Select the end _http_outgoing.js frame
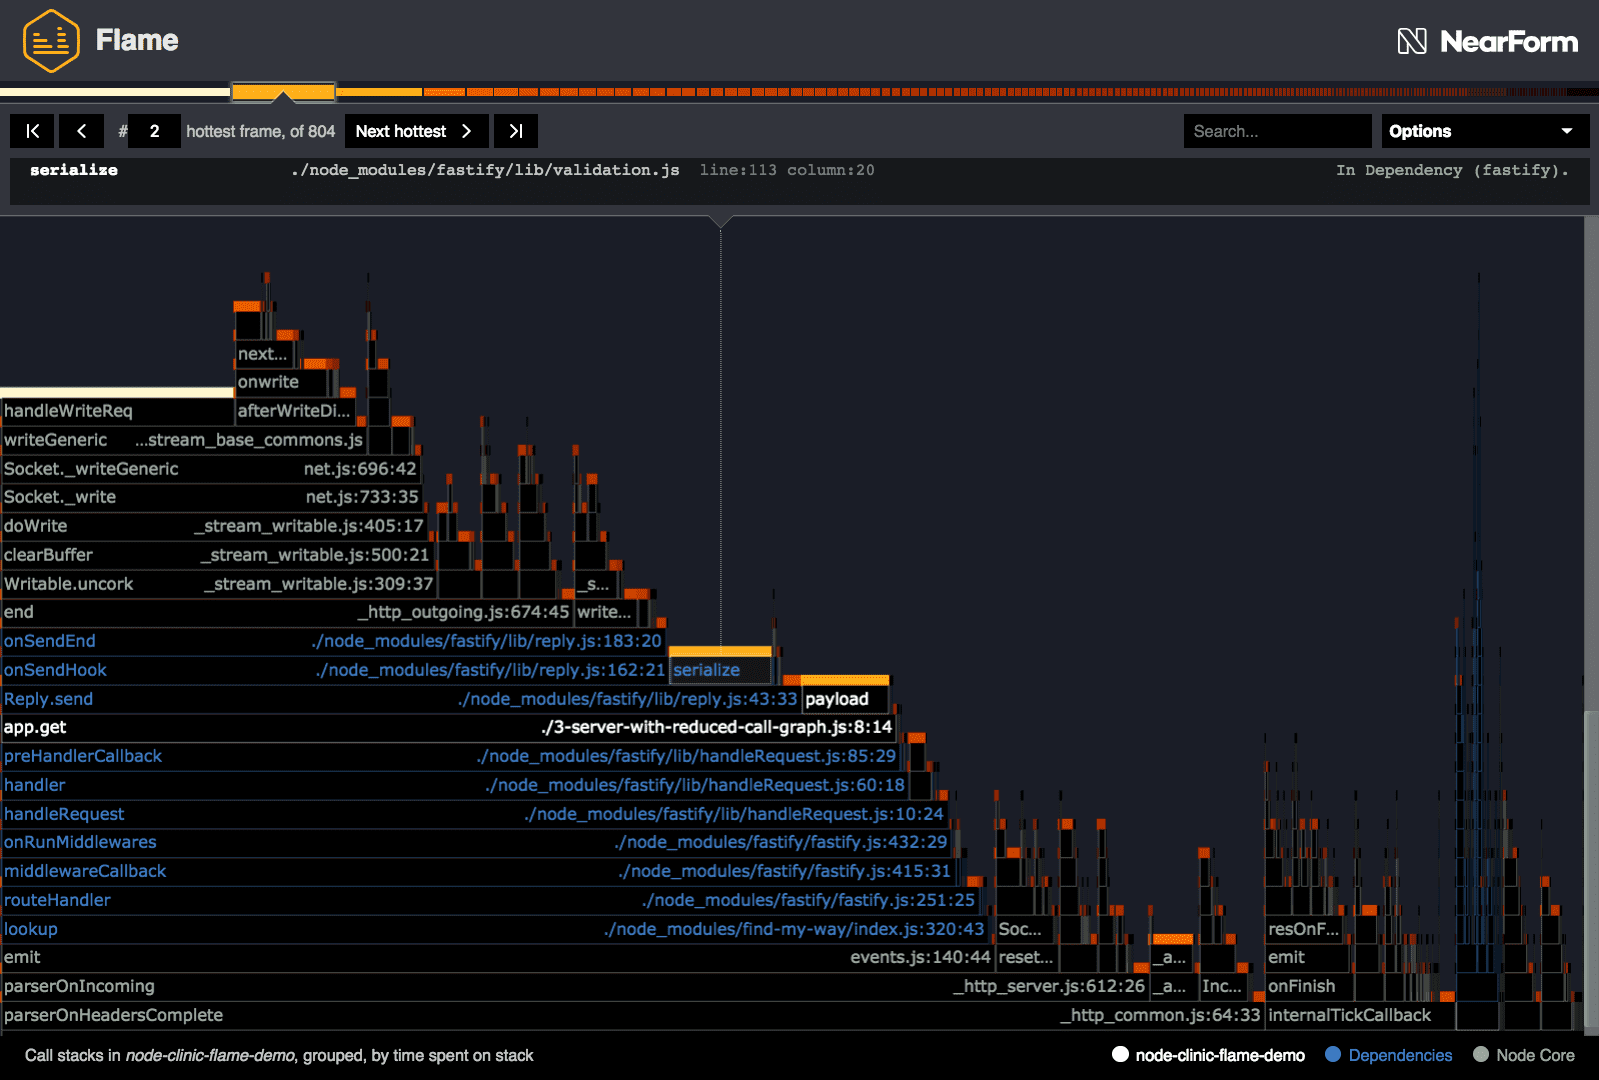 [x=286, y=612]
